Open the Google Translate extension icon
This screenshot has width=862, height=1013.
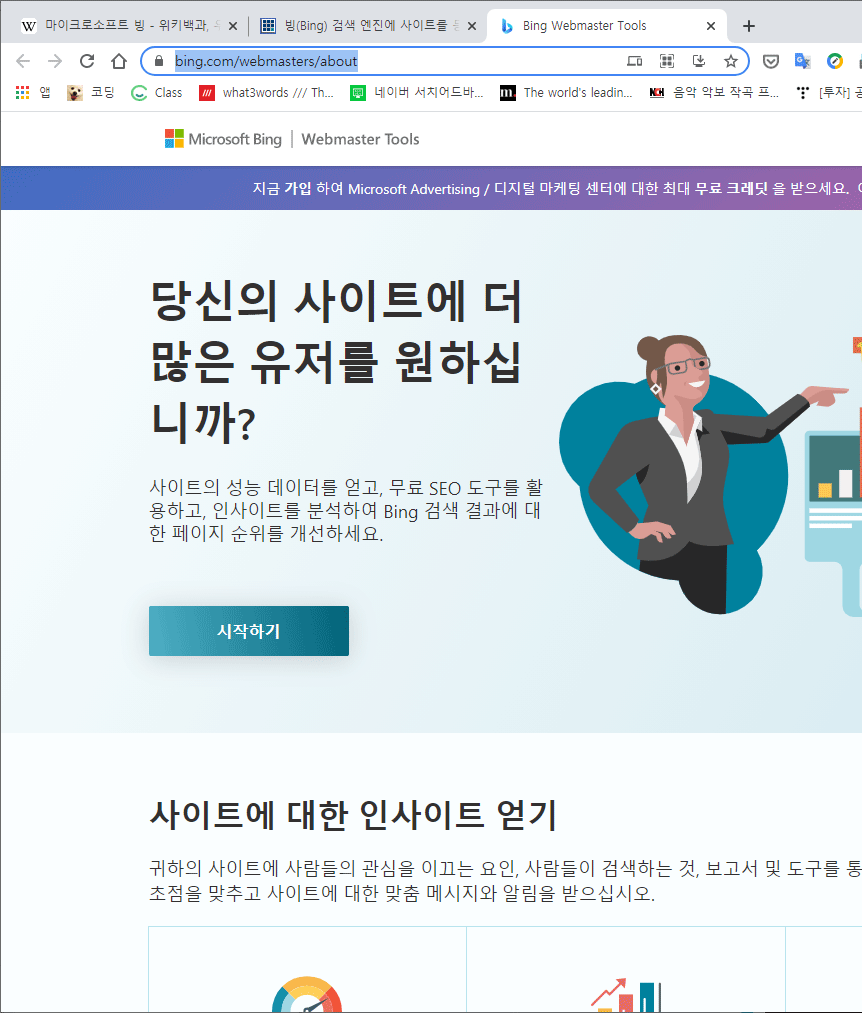pyautogui.click(x=803, y=61)
